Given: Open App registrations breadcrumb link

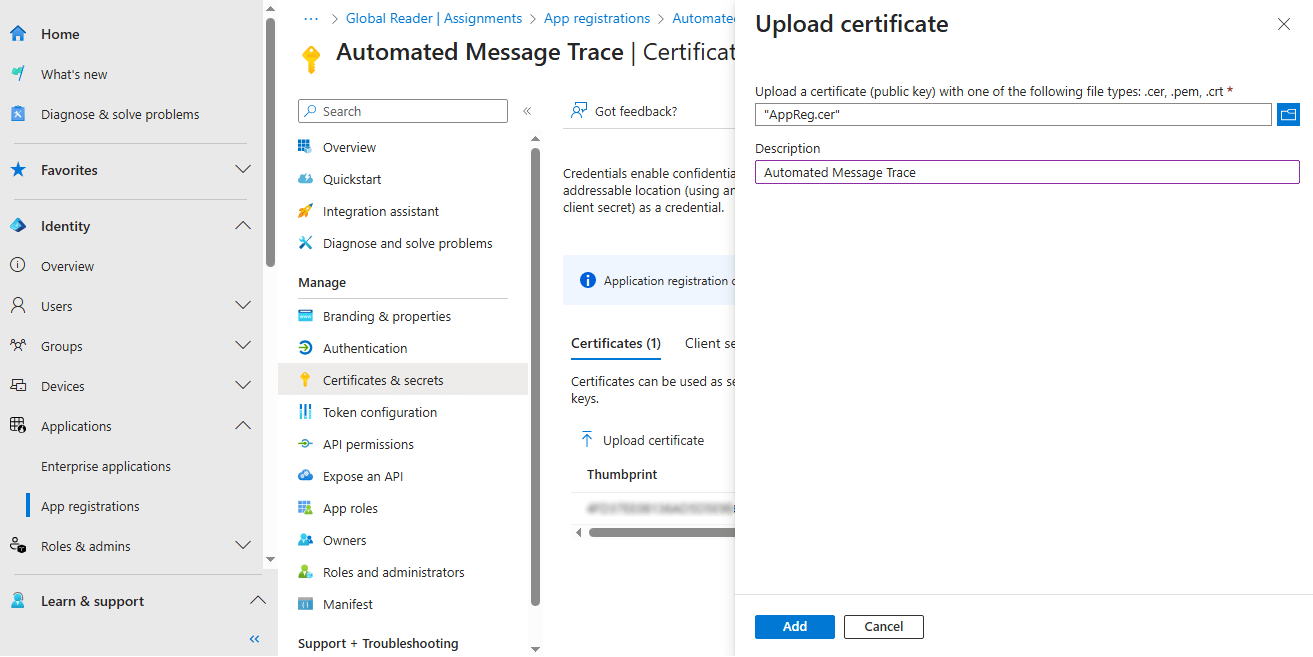Looking at the screenshot, I should (597, 18).
